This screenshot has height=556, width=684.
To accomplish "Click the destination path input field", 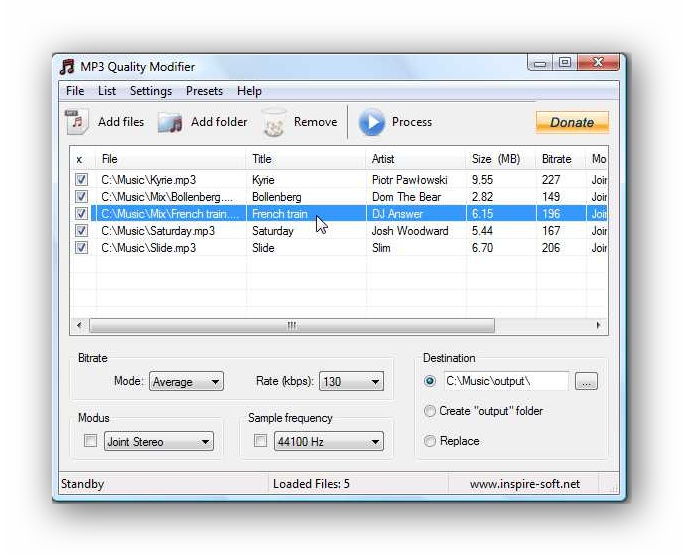I will (x=506, y=381).
